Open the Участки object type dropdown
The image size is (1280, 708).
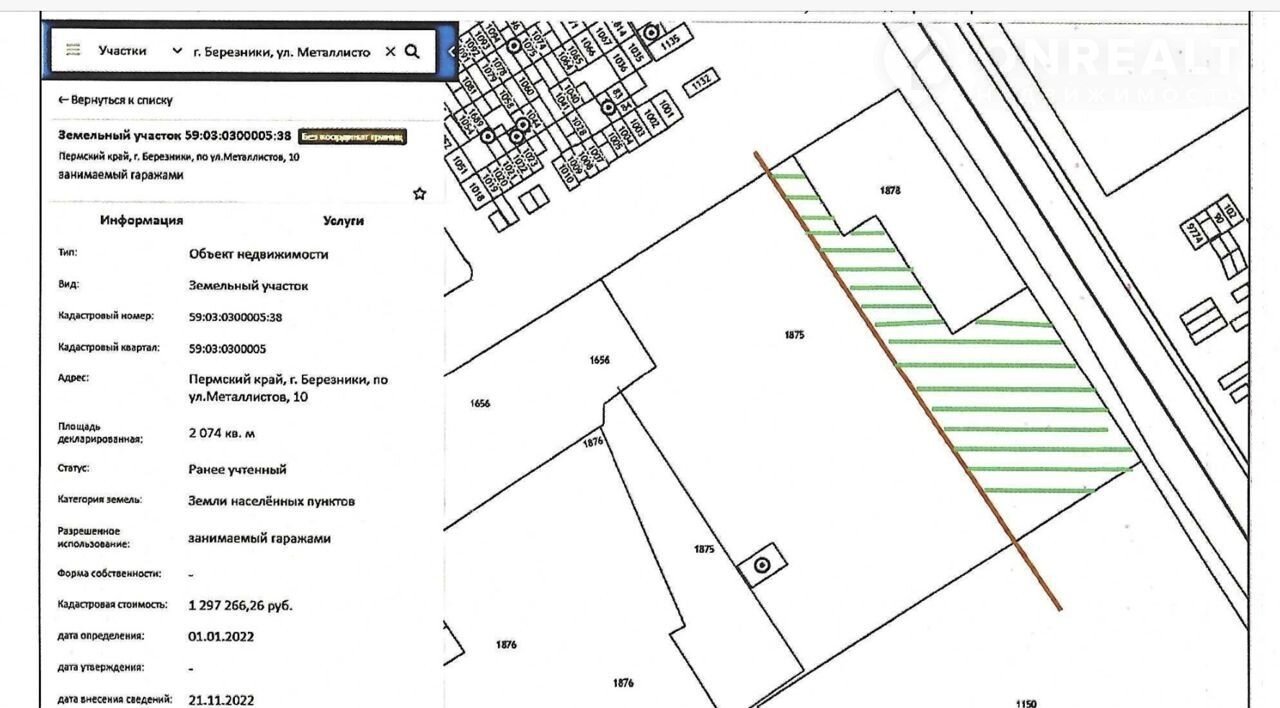tap(123, 51)
